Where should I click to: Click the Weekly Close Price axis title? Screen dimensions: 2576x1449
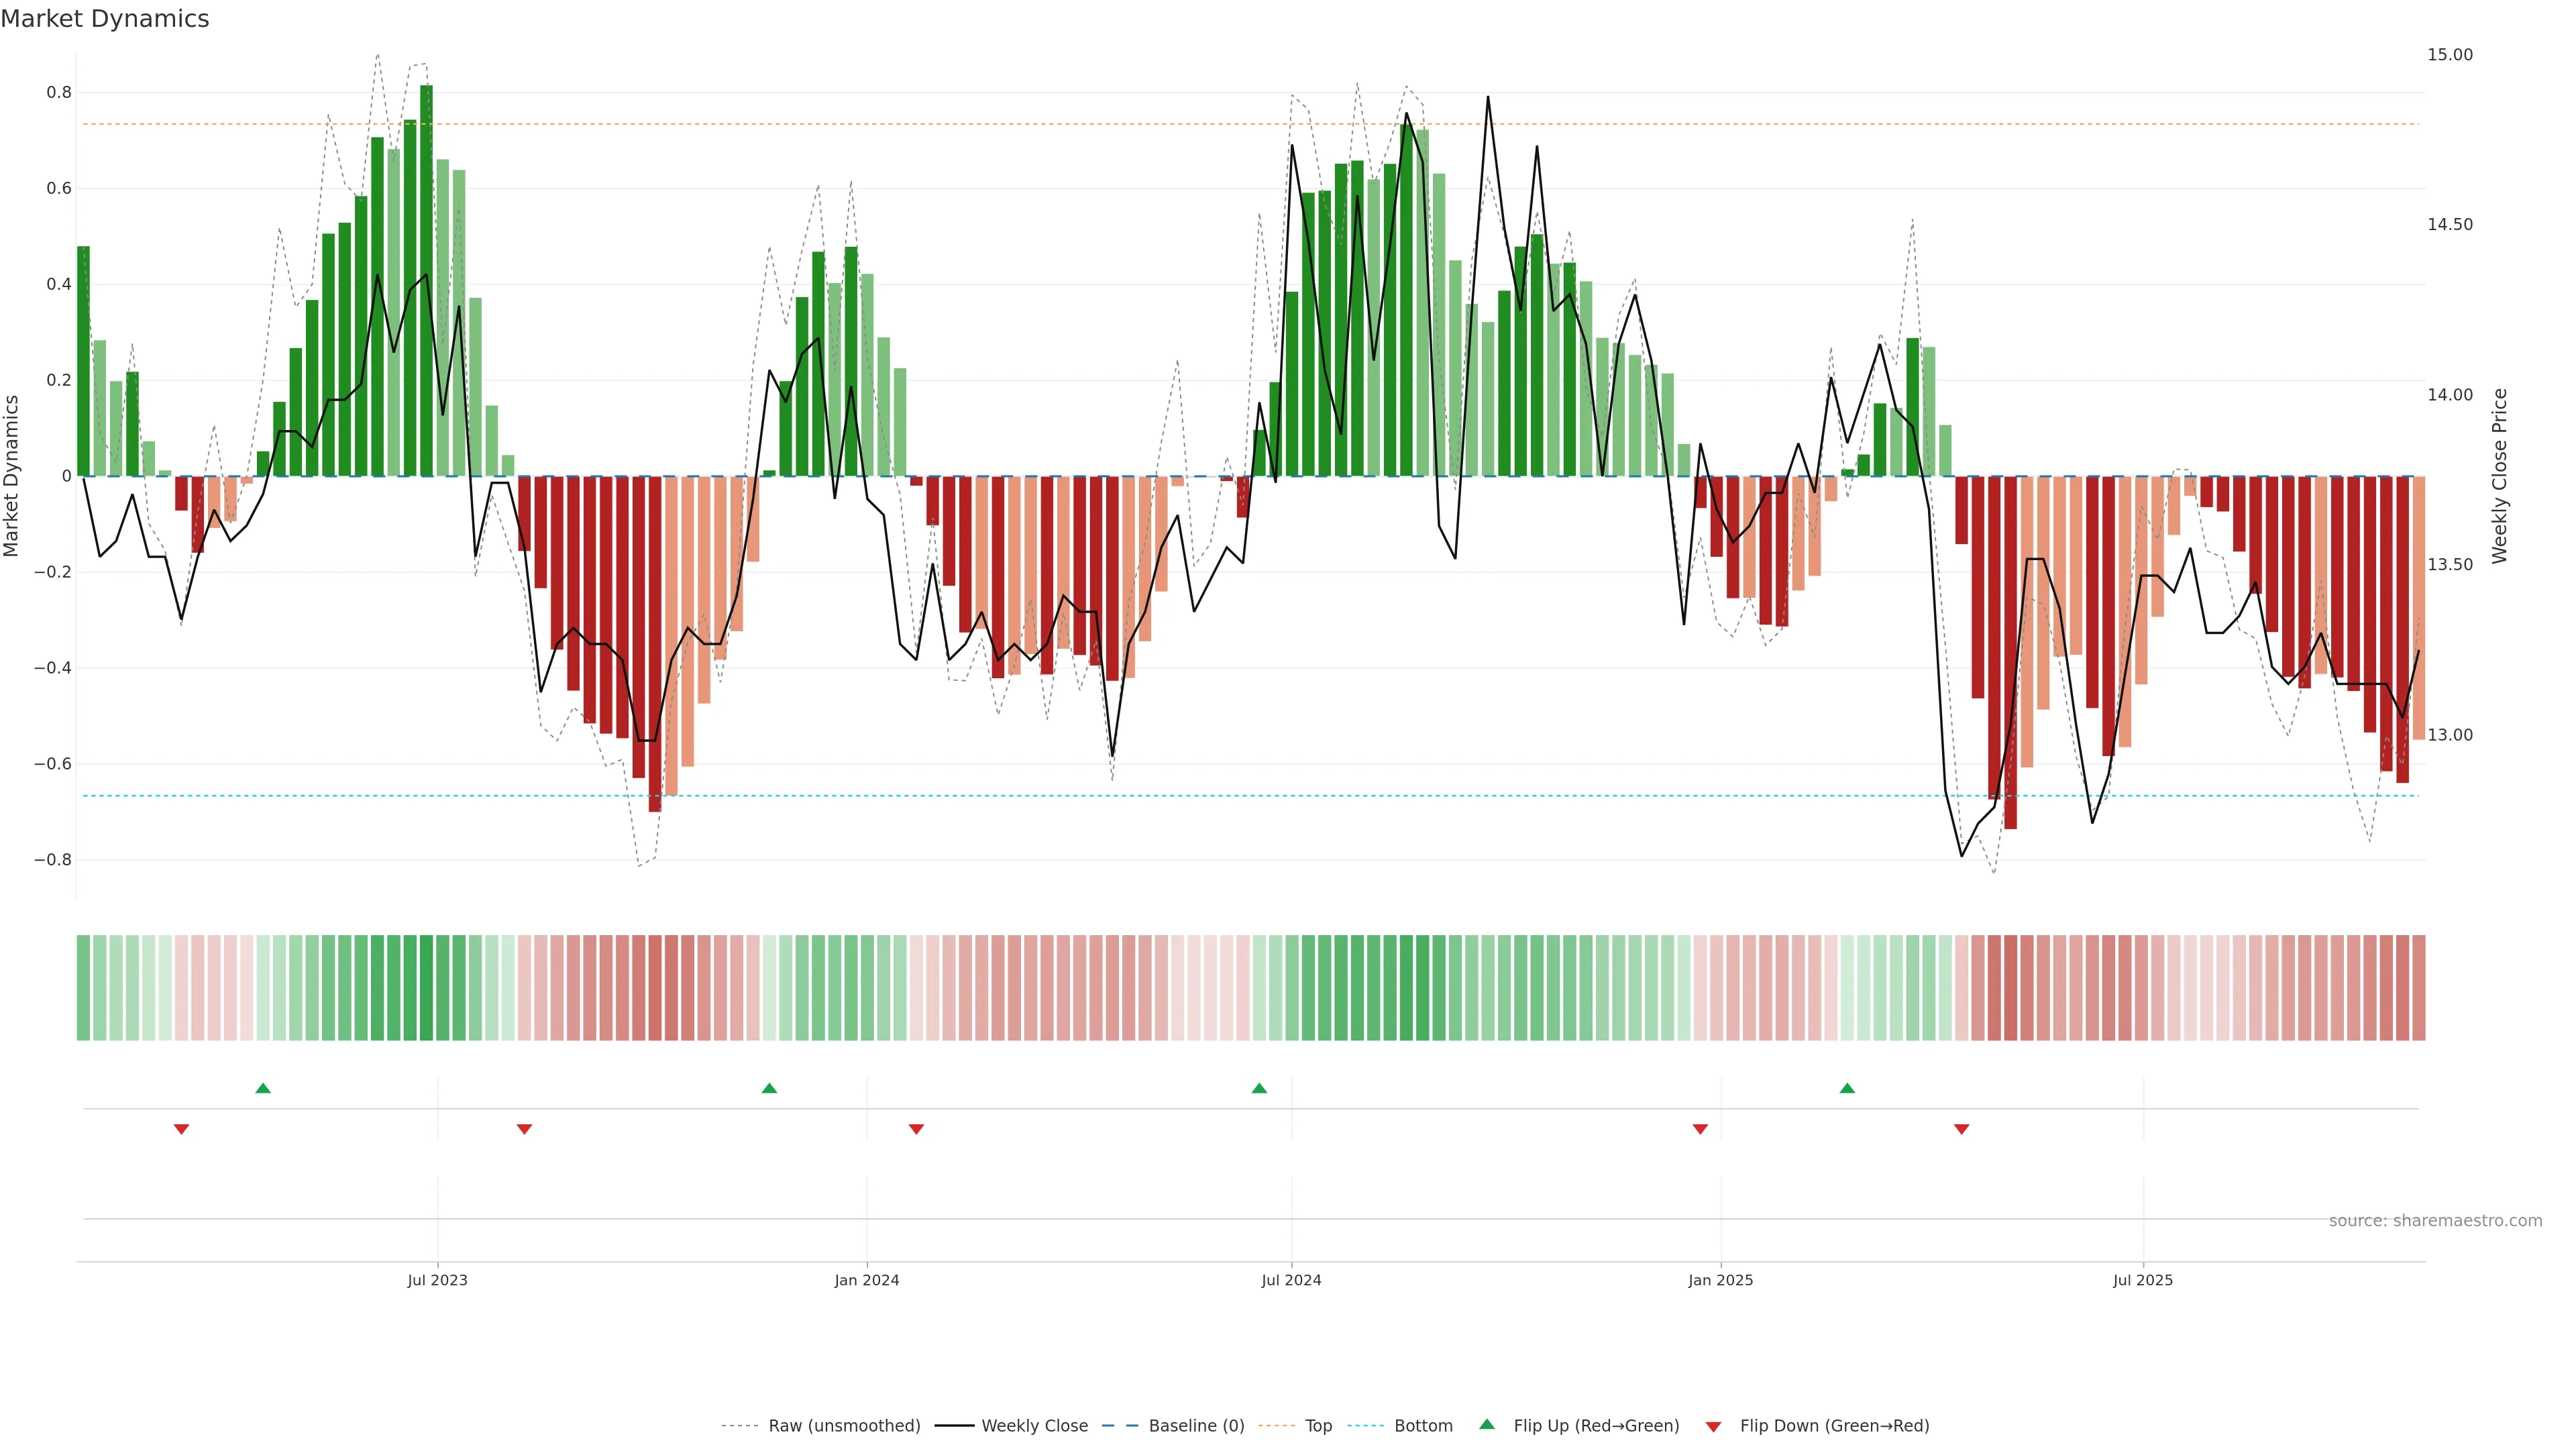(x=2500, y=476)
